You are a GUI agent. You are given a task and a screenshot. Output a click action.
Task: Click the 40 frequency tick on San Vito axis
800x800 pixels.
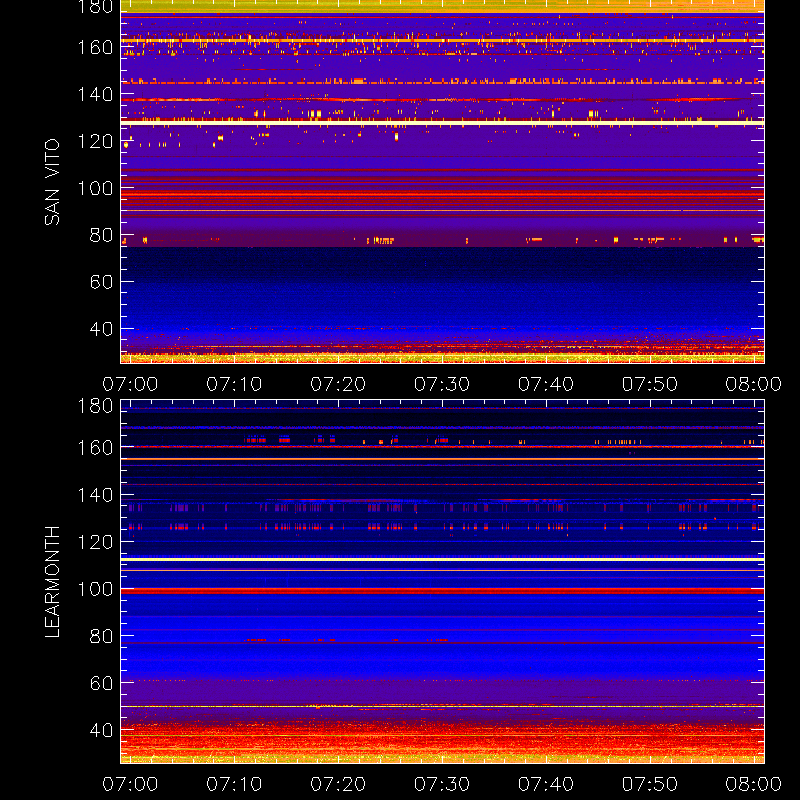(x=101, y=329)
